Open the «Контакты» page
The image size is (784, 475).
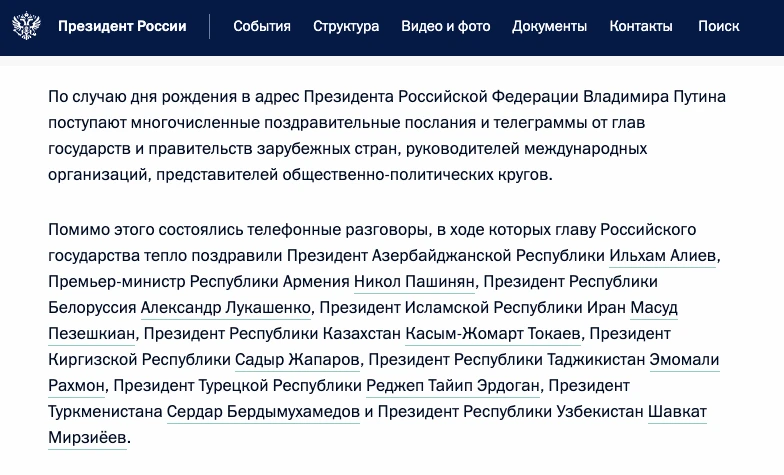pyautogui.click(x=640, y=26)
